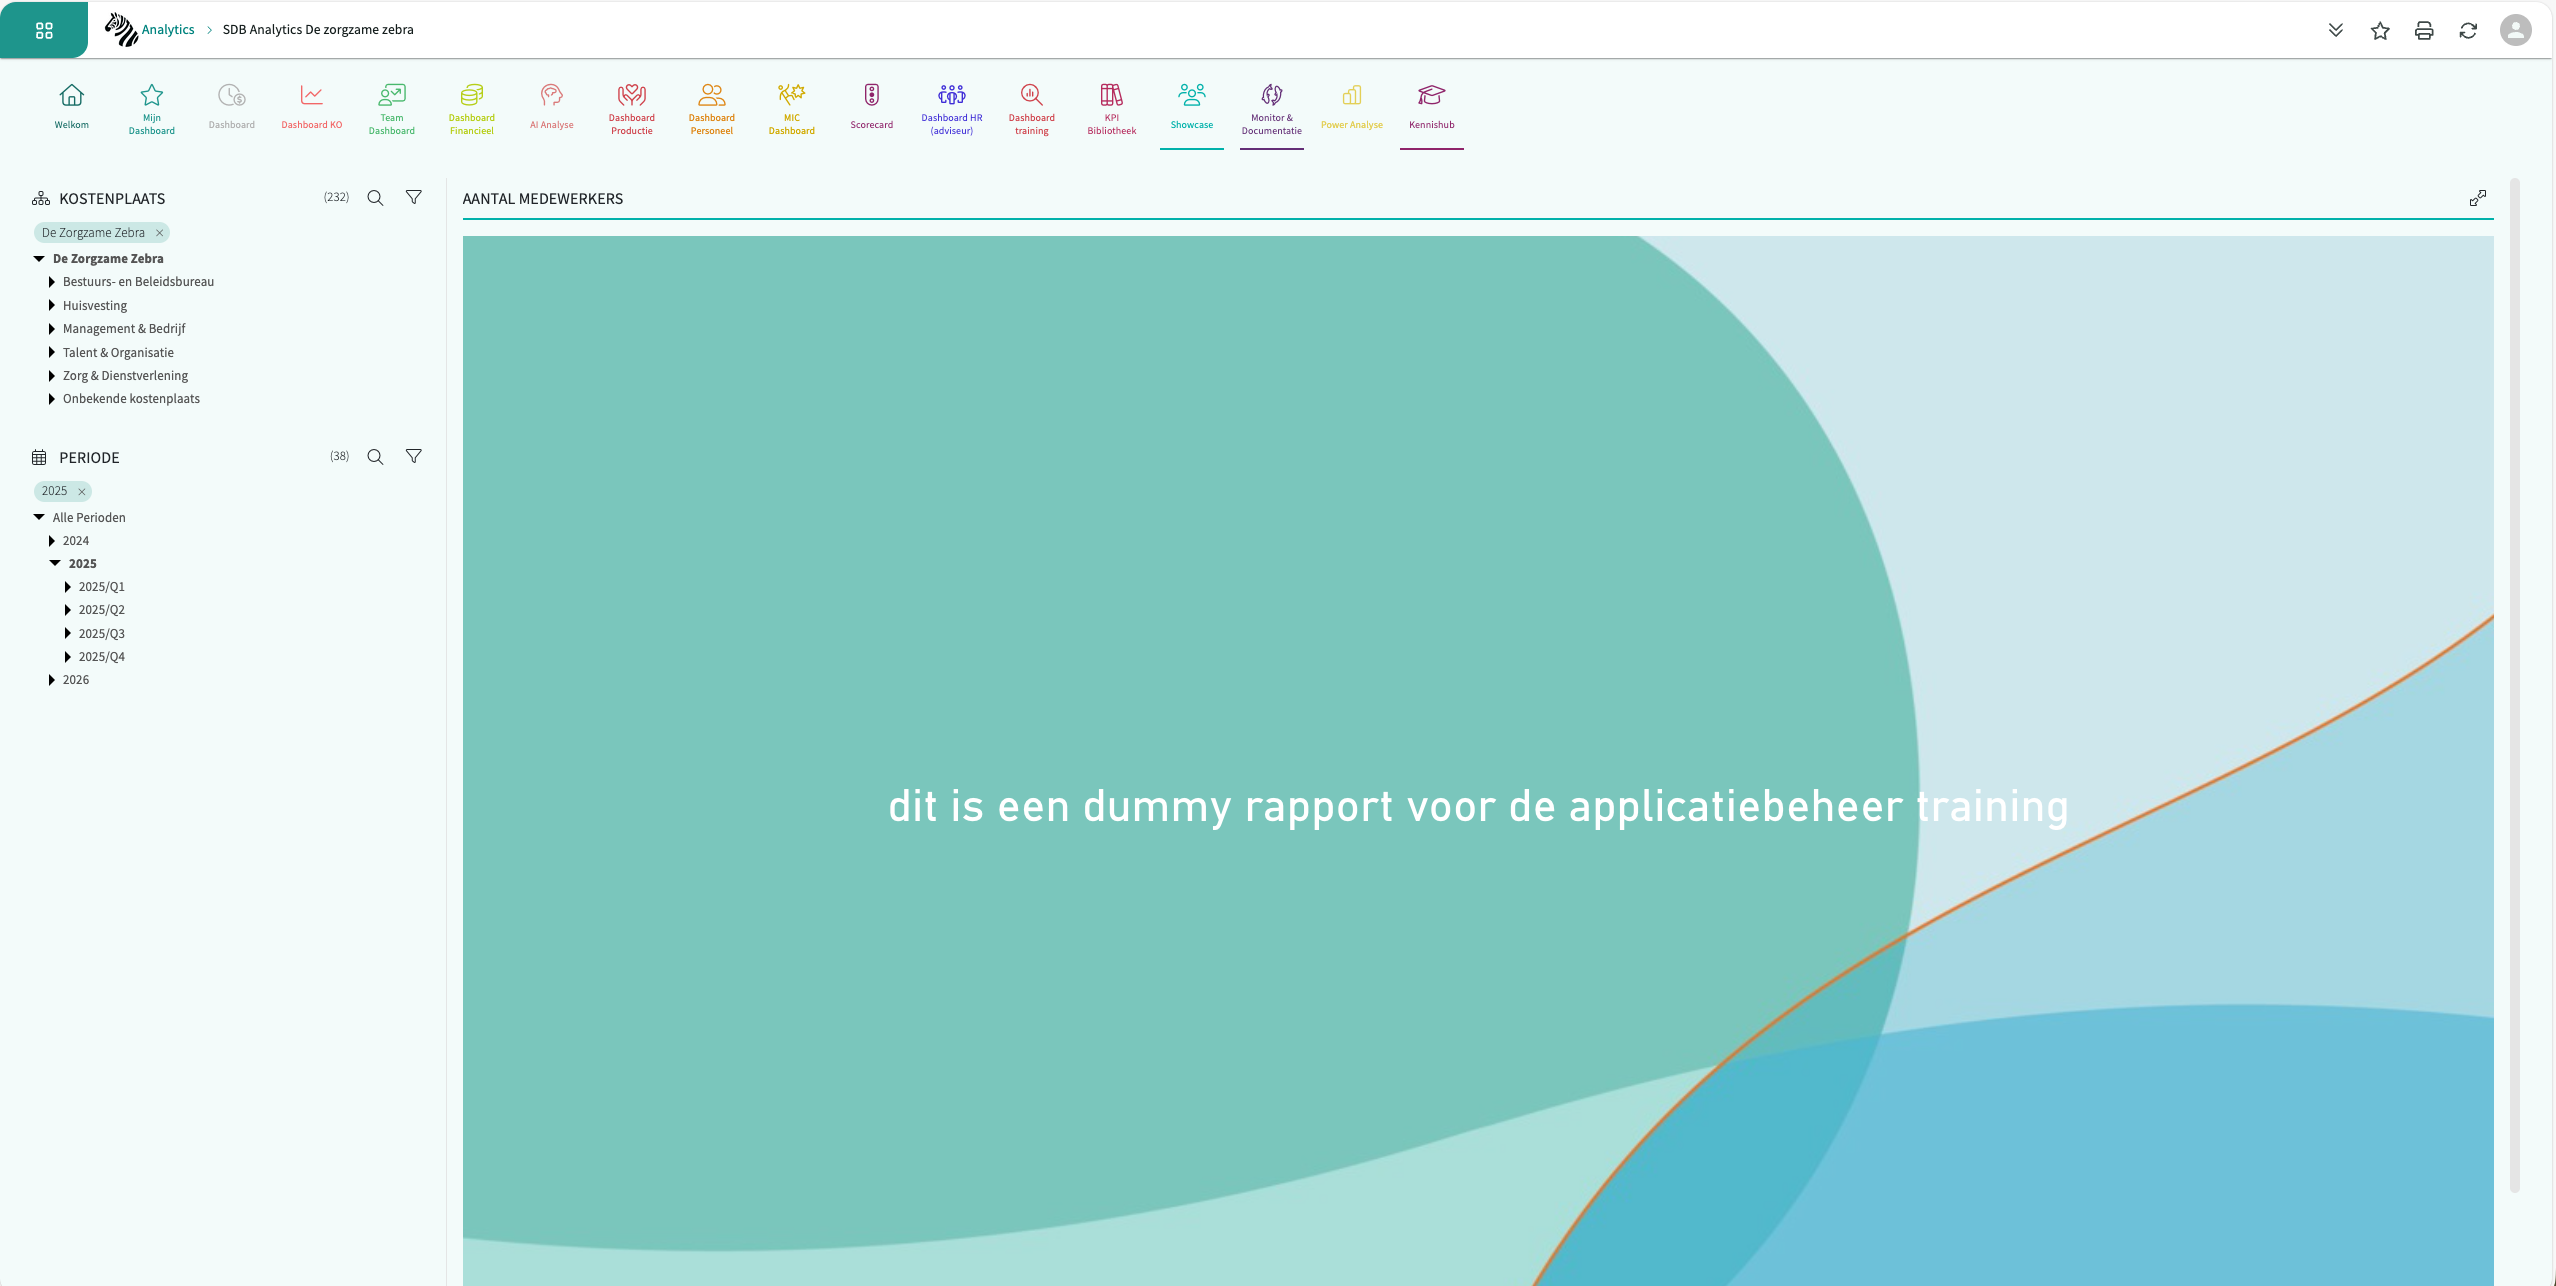Expand the Aantal Medewerkers chart fullscreen
The image size is (2556, 1286).
coord(2477,198)
